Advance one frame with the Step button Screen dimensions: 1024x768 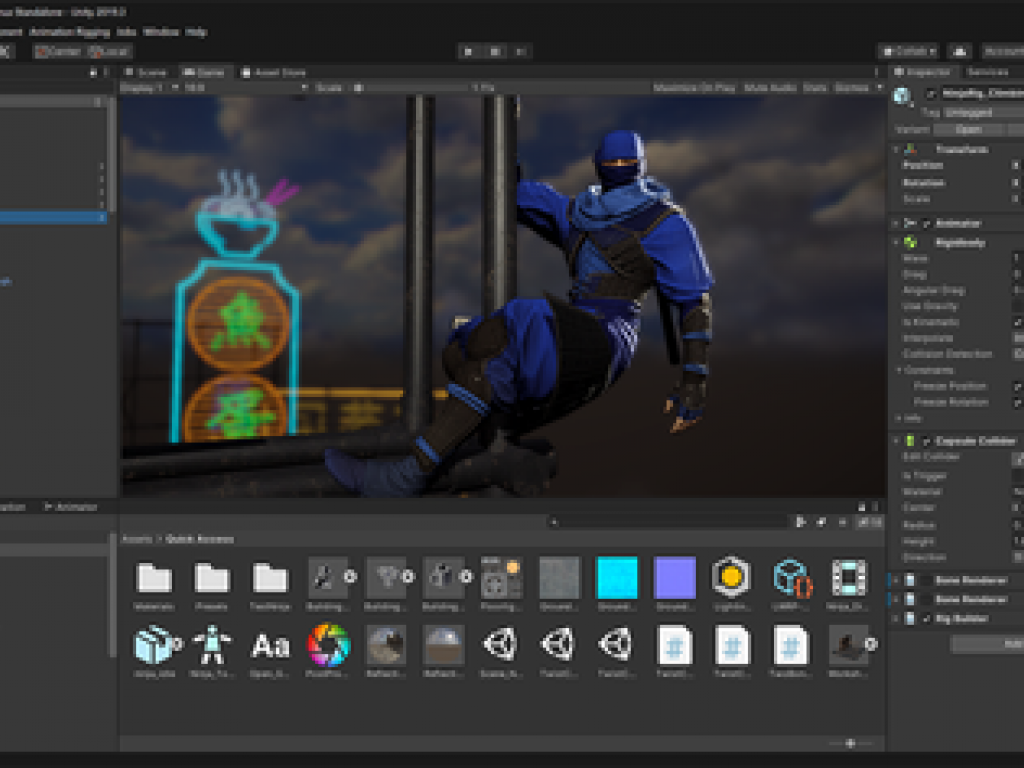(x=520, y=52)
